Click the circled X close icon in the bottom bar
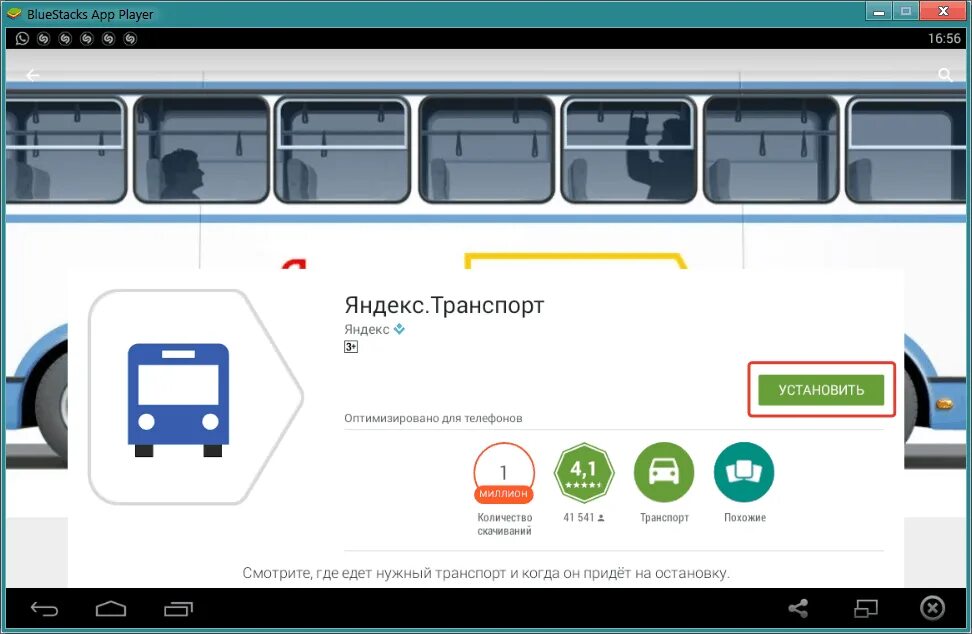Screen dimensions: 972x634 tap(932, 608)
